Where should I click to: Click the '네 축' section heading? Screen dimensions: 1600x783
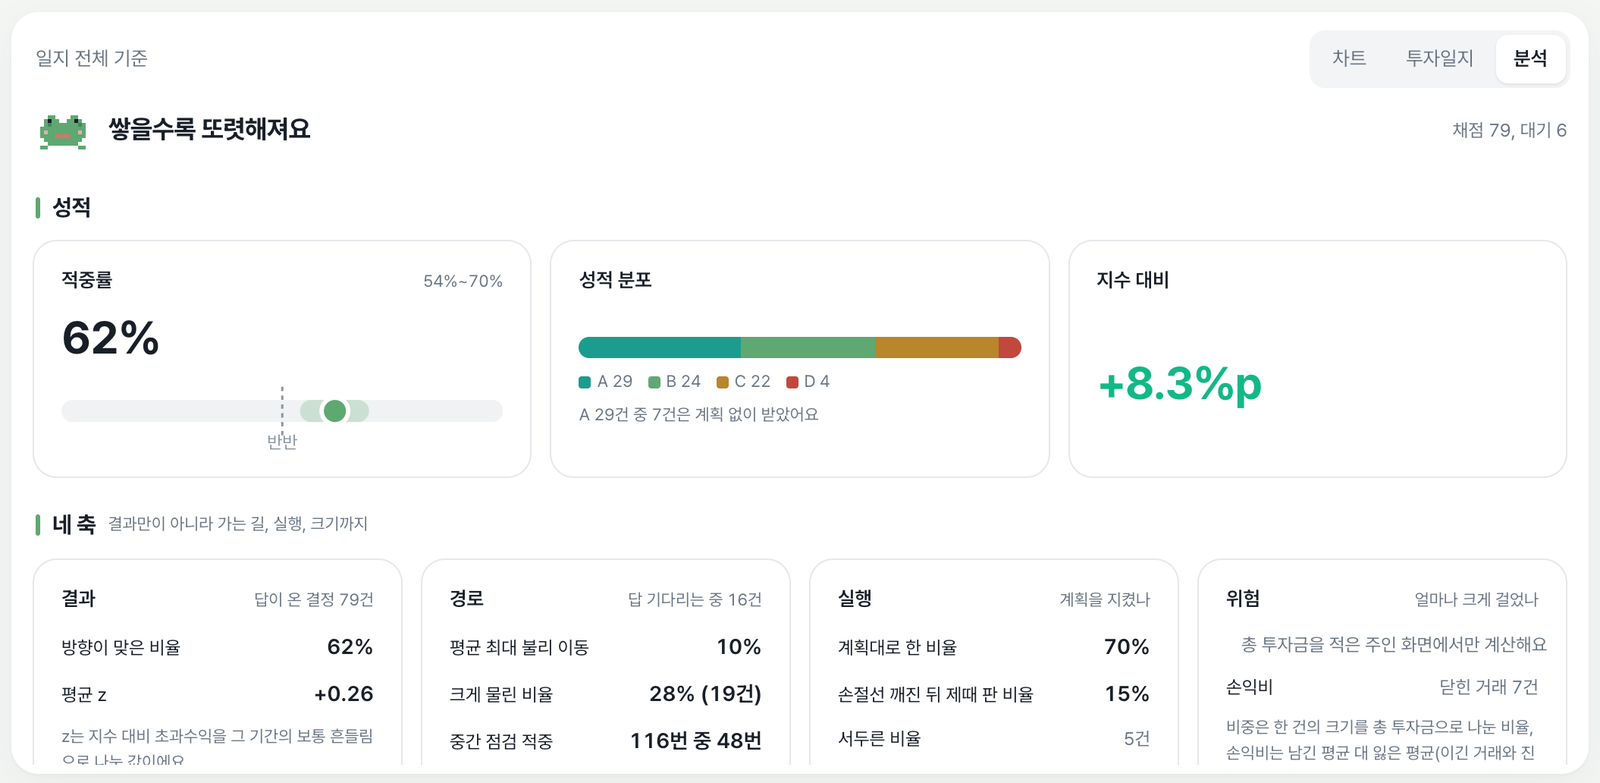pyautogui.click(x=74, y=524)
